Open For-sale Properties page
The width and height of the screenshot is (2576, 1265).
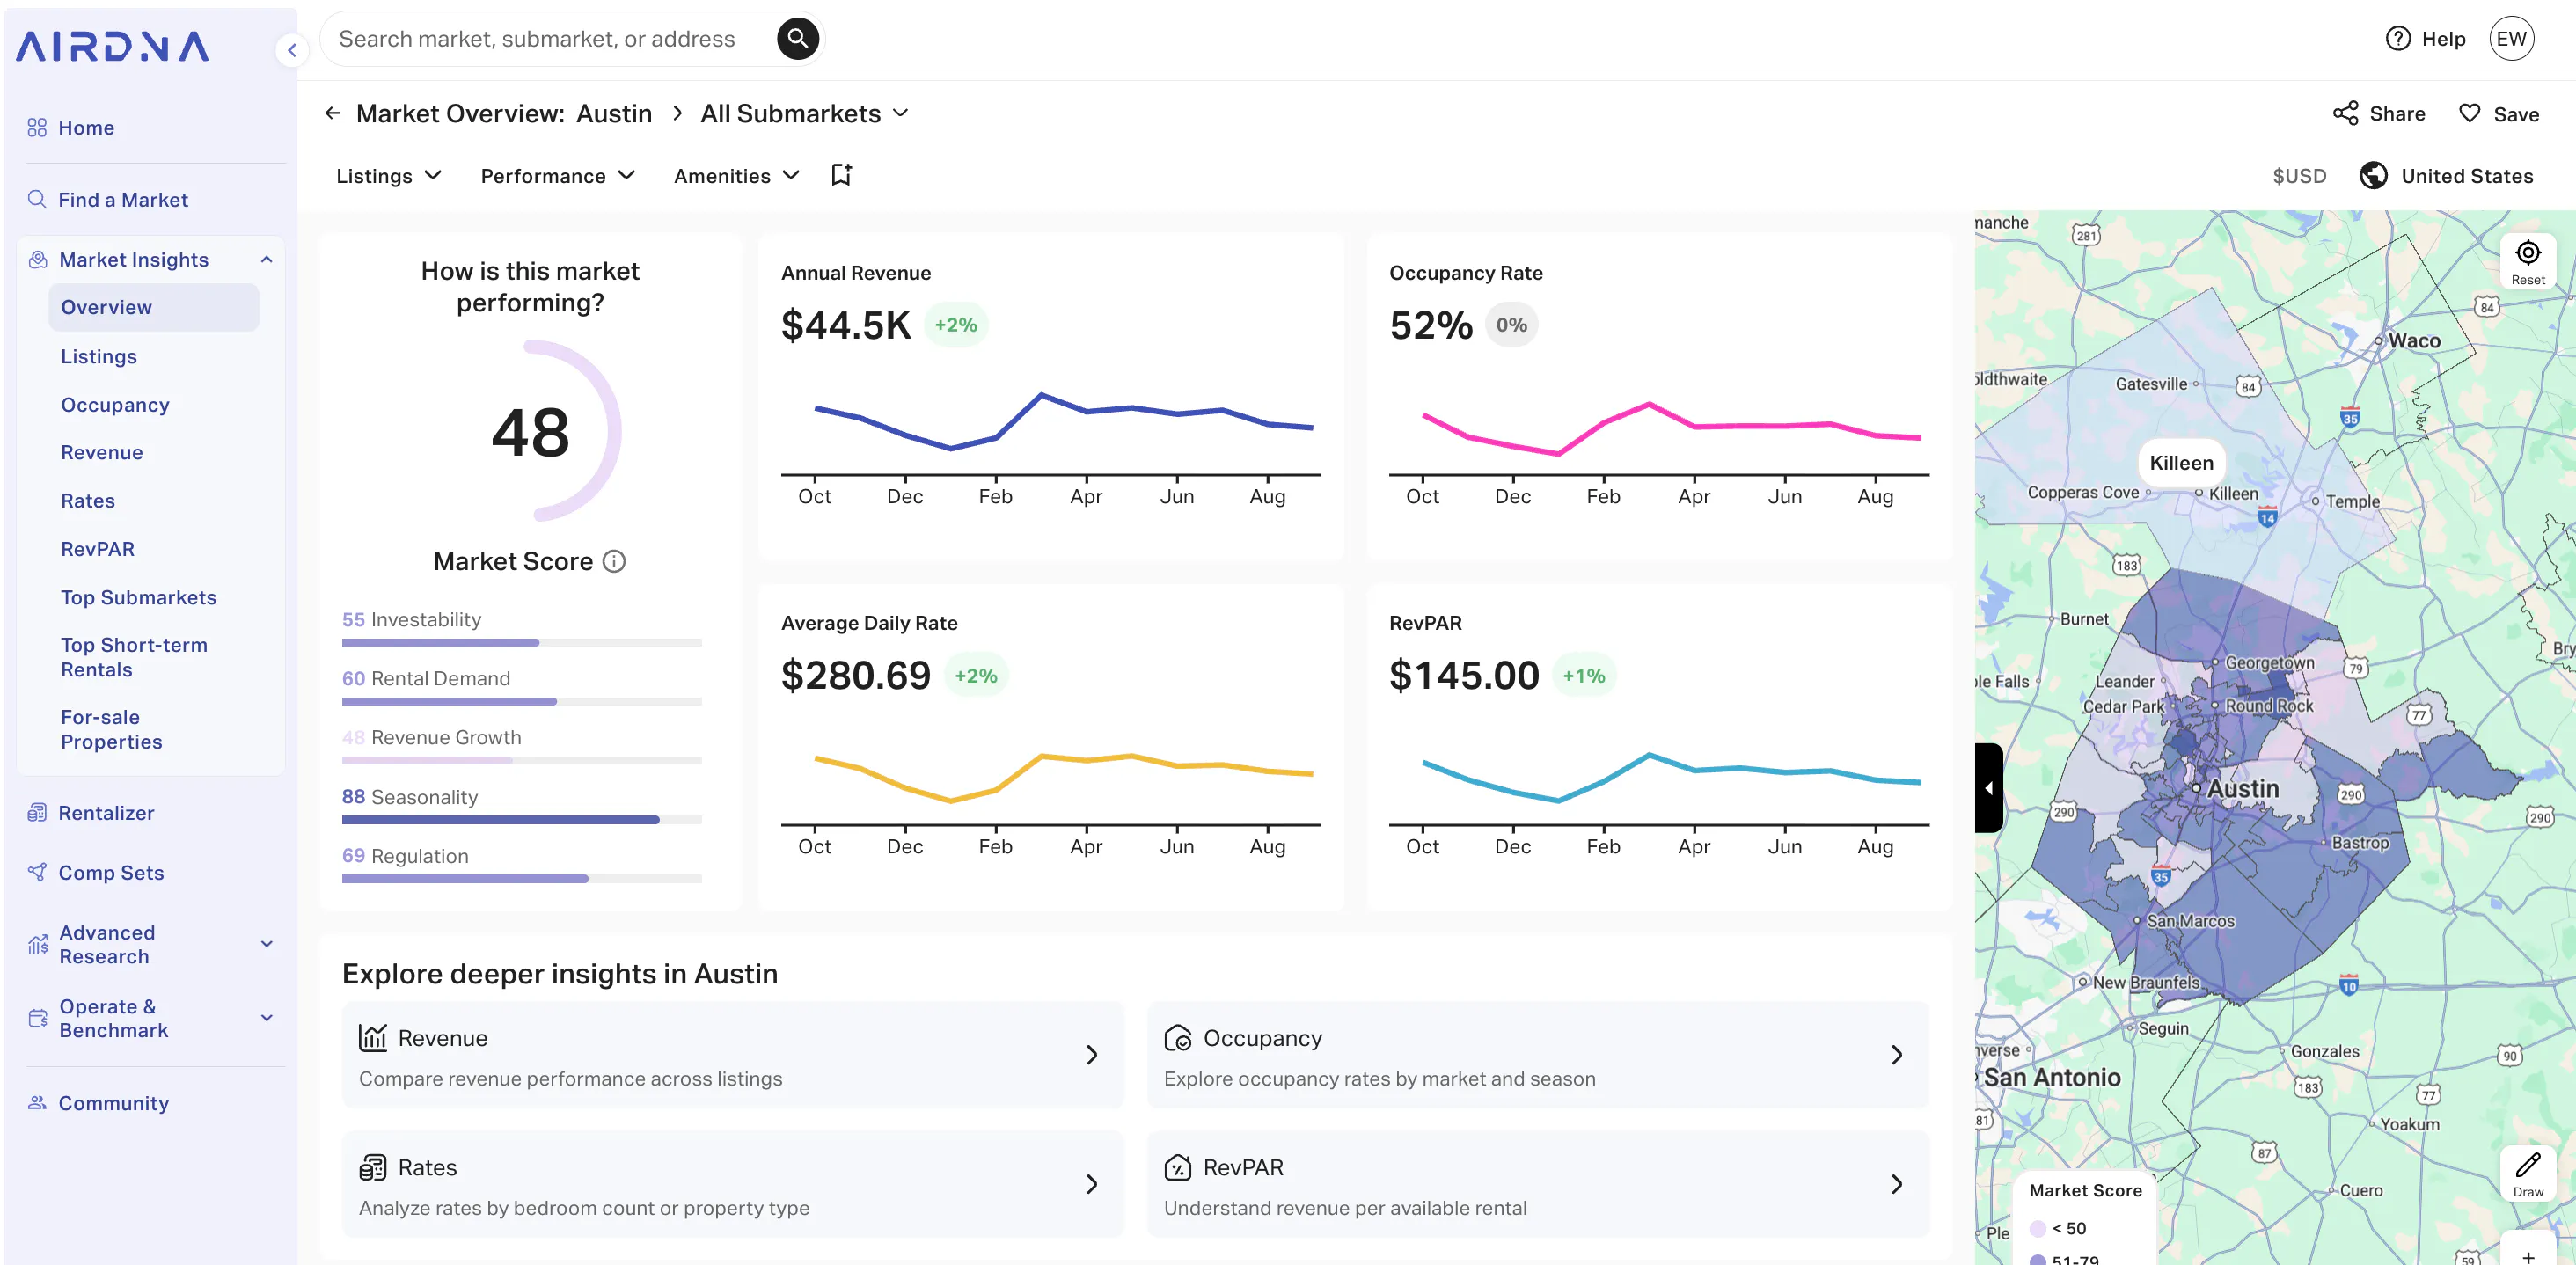[x=111, y=730]
